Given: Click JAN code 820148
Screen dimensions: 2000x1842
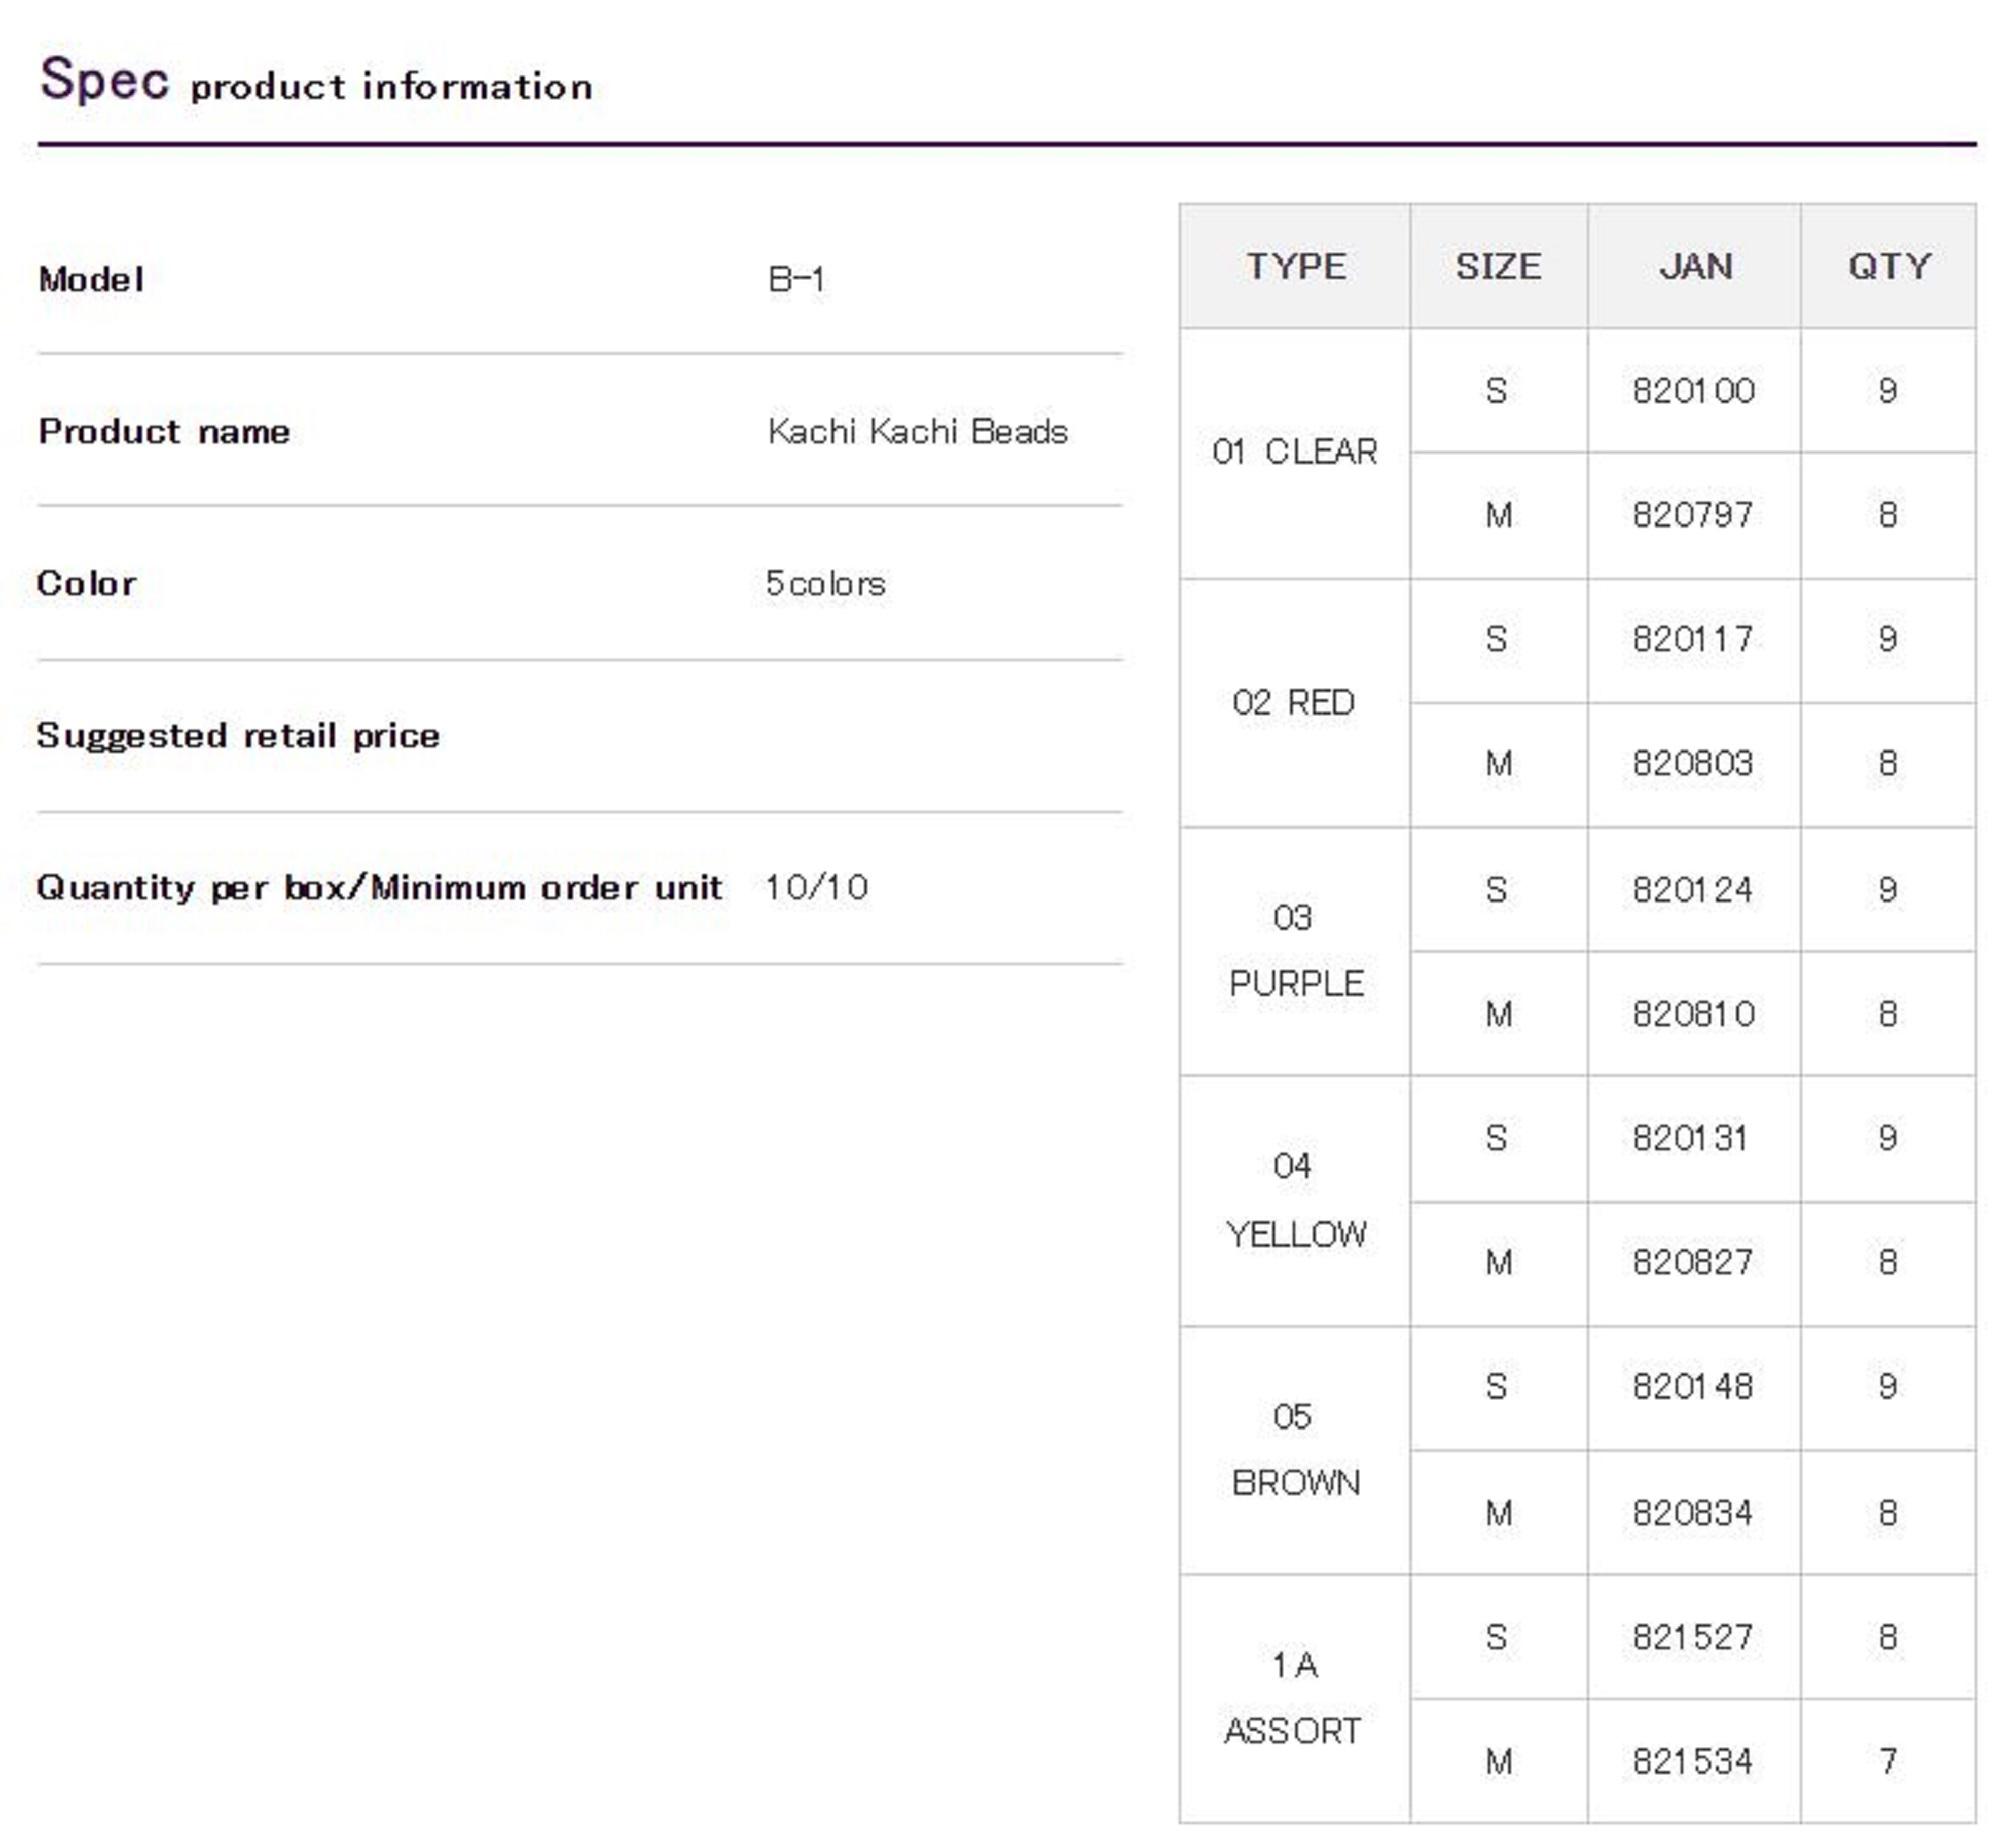Looking at the screenshot, I should coord(1693,1387).
